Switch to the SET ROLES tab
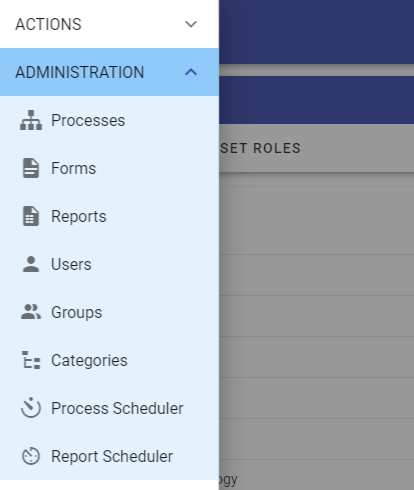The height and width of the screenshot is (490, 414). [x=261, y=148]
